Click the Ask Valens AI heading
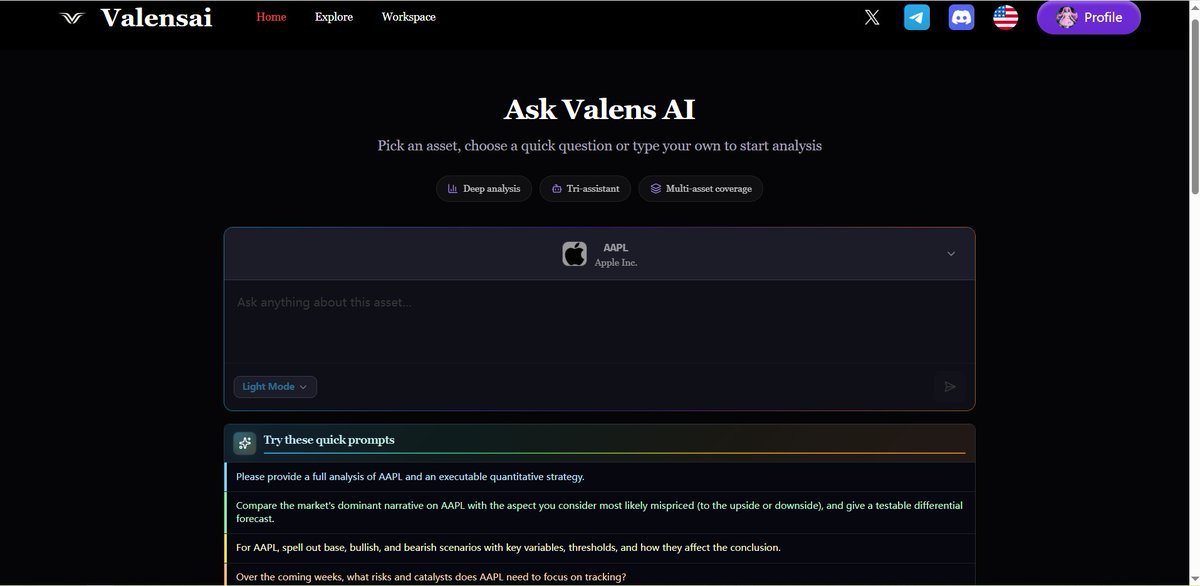This screenshot has width=1200, height=586. pos(599,109)
